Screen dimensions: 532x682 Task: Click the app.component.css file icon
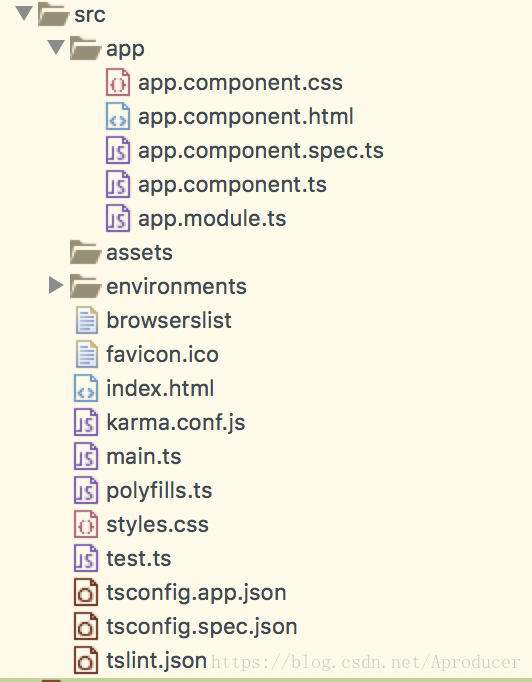click(x=118, y=82)
